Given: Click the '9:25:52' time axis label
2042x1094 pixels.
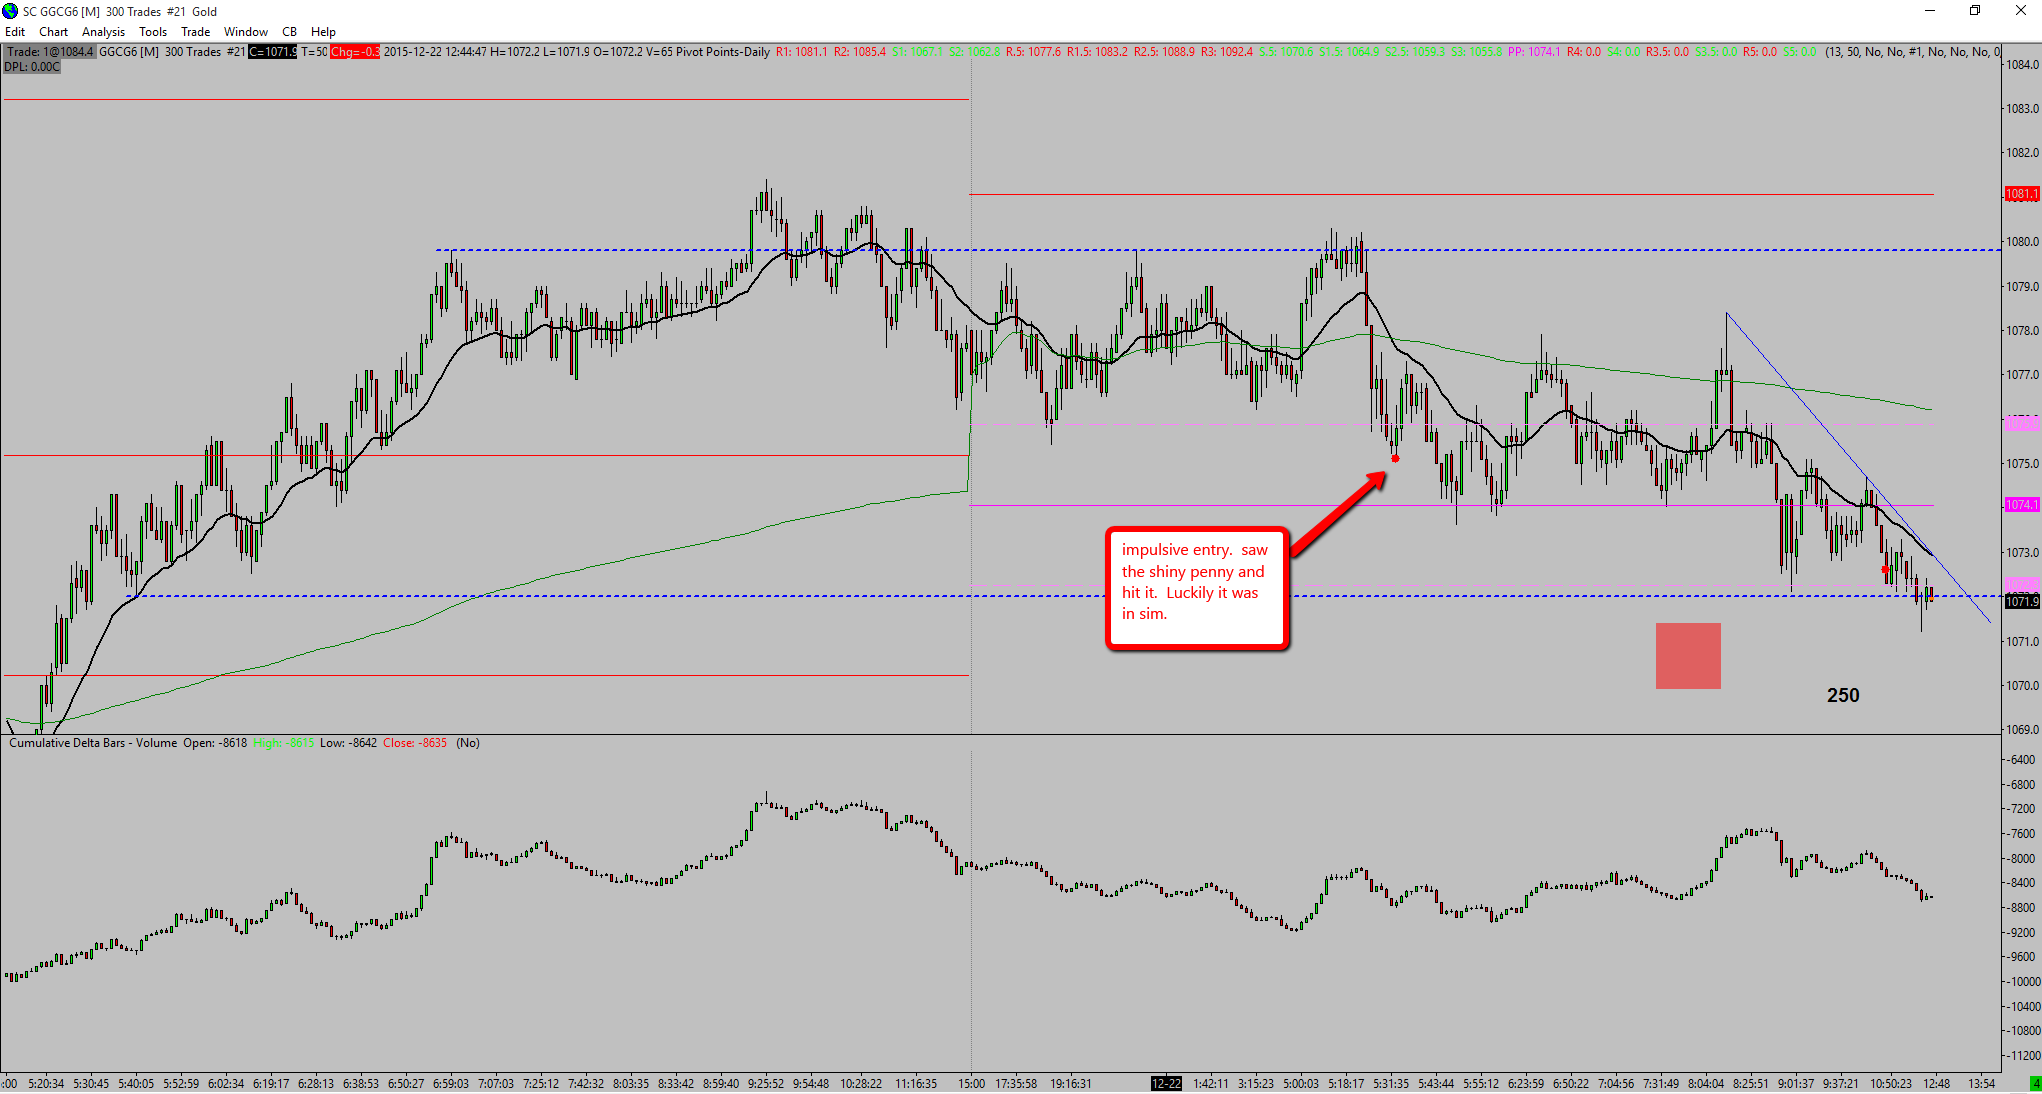Looking at the screenshot, I should coord(766,1084).
